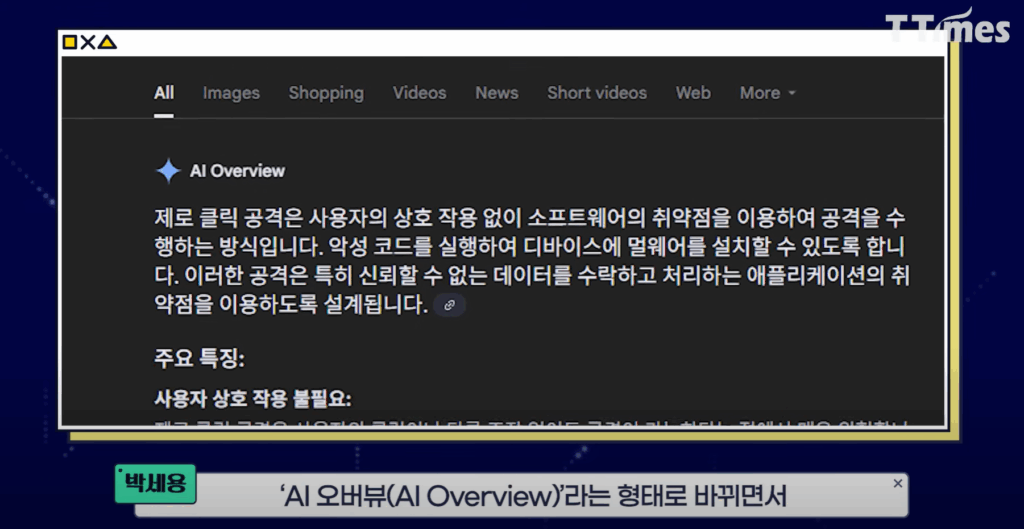This screenshot has width=1024, height=529.
Task: Expand the More search filter dropdown
Action: [767, 93]
